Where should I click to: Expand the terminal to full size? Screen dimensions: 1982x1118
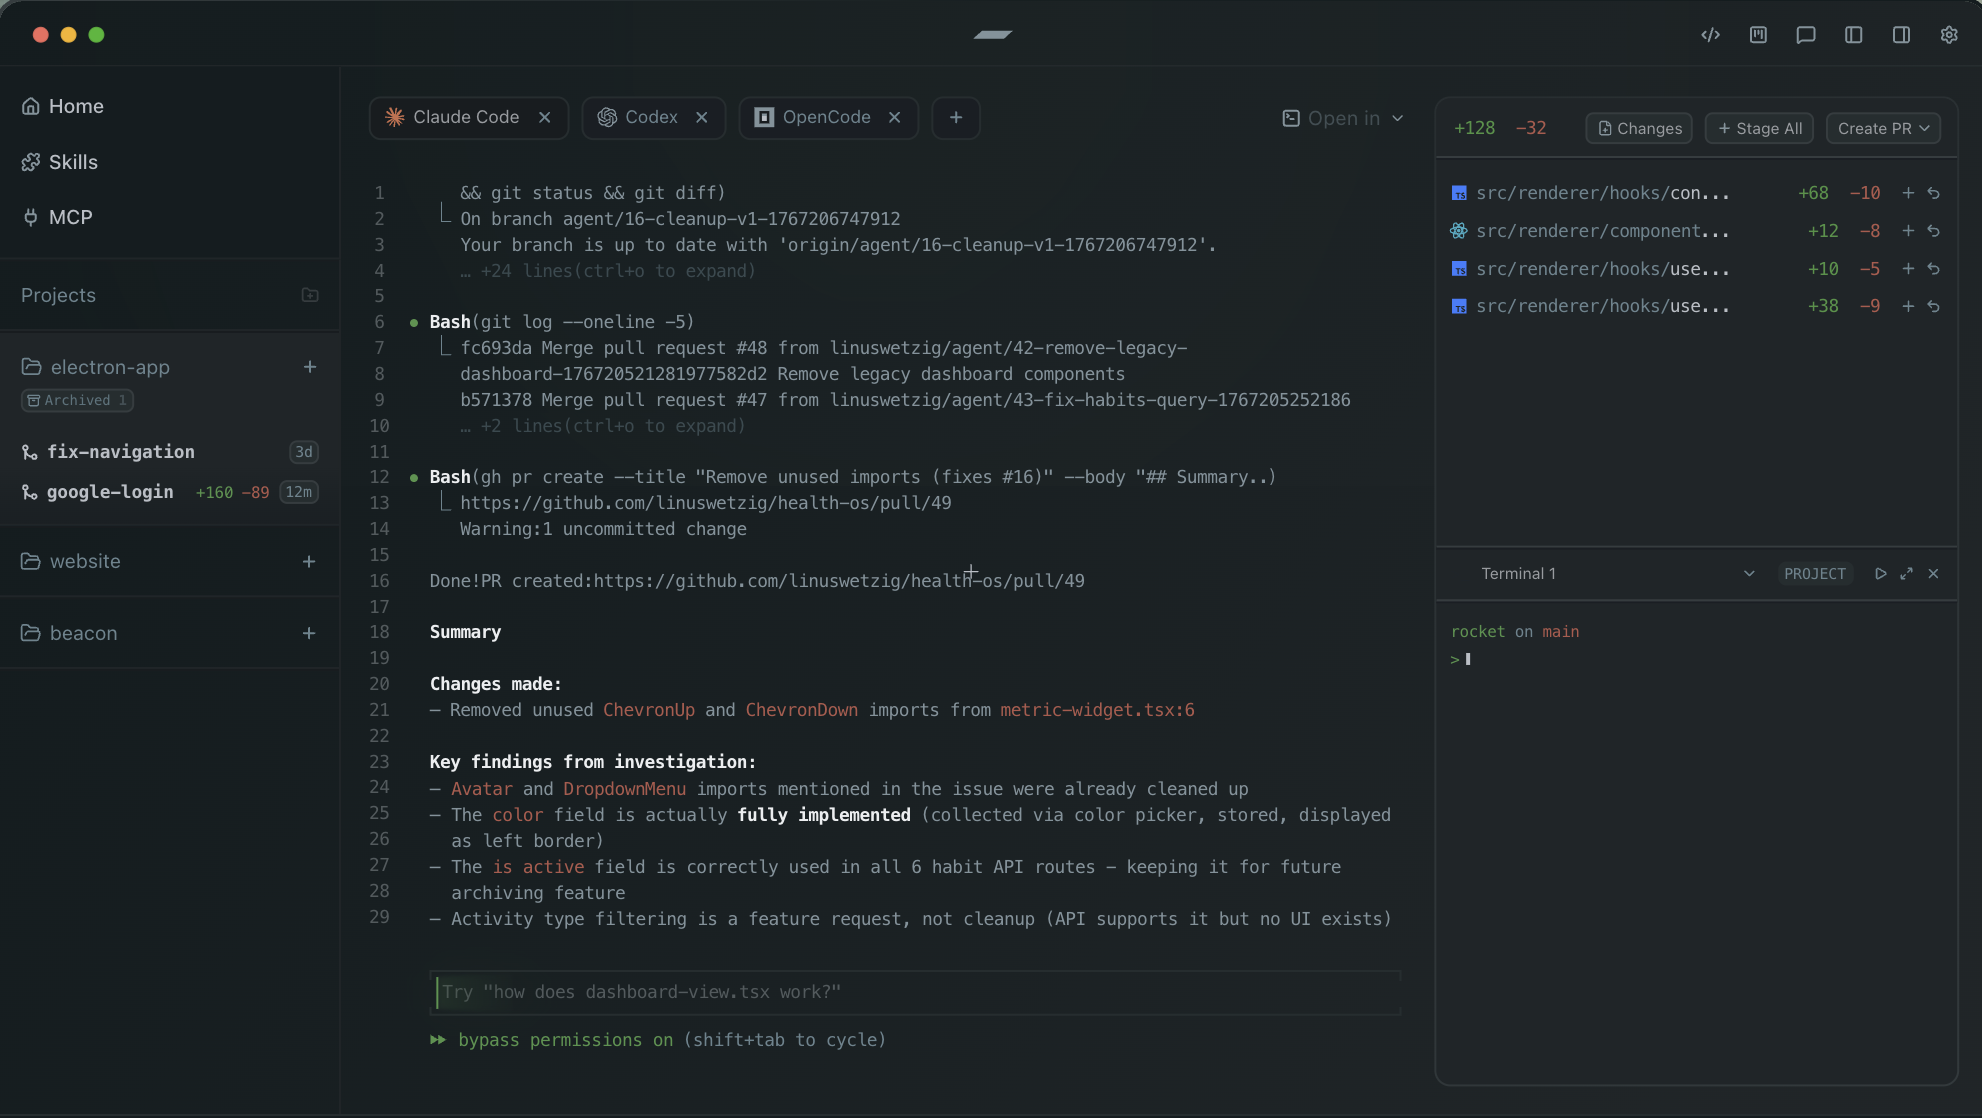point(1907,574)
